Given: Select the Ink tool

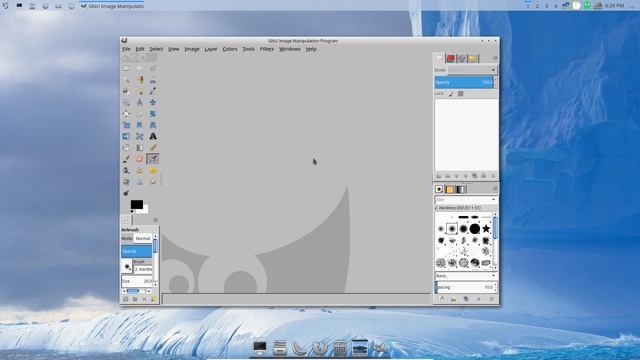Looking at the screenshot, I should tap(127, 171).
